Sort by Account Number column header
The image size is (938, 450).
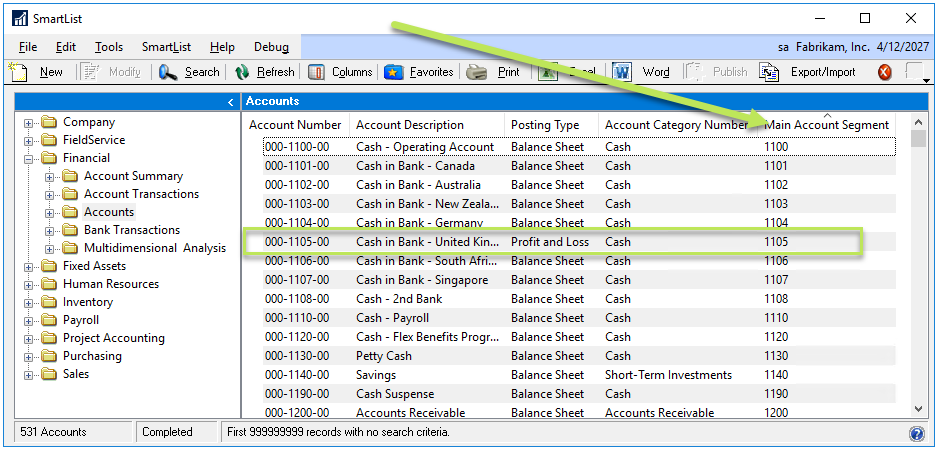(x=296, y=125)
